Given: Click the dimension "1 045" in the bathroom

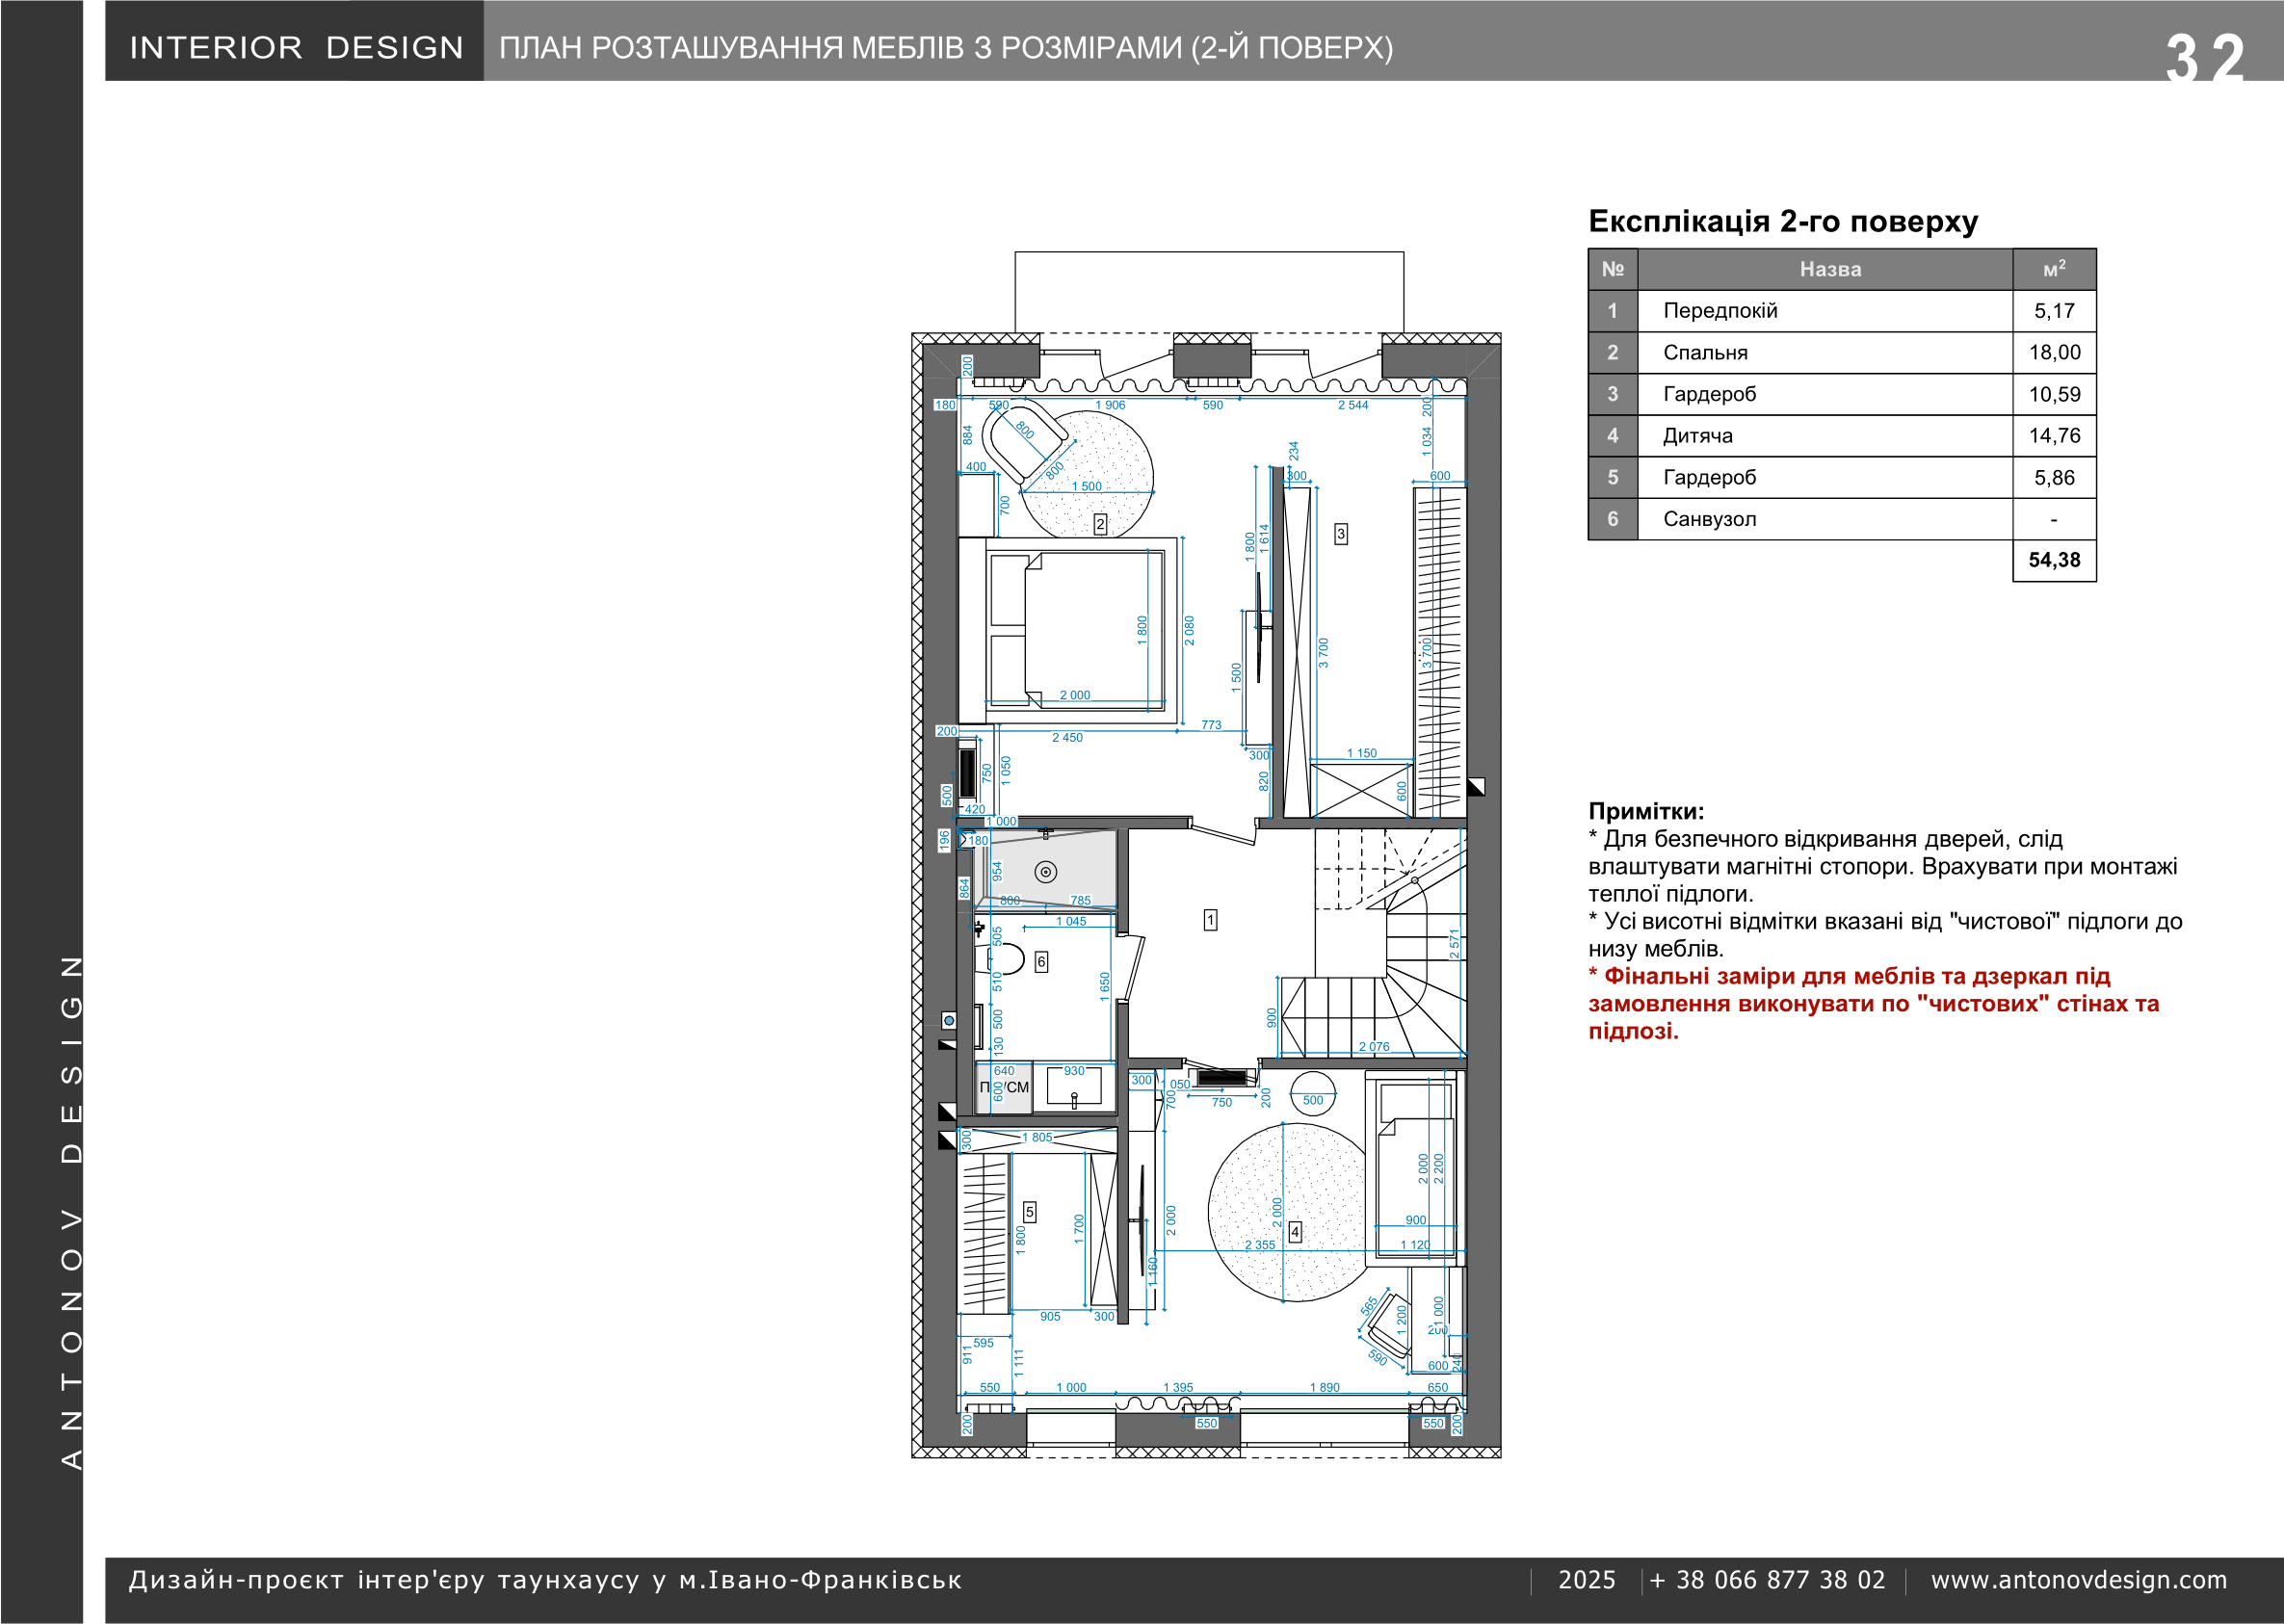Looking at the screenshot, I should tap(1071, 921).
